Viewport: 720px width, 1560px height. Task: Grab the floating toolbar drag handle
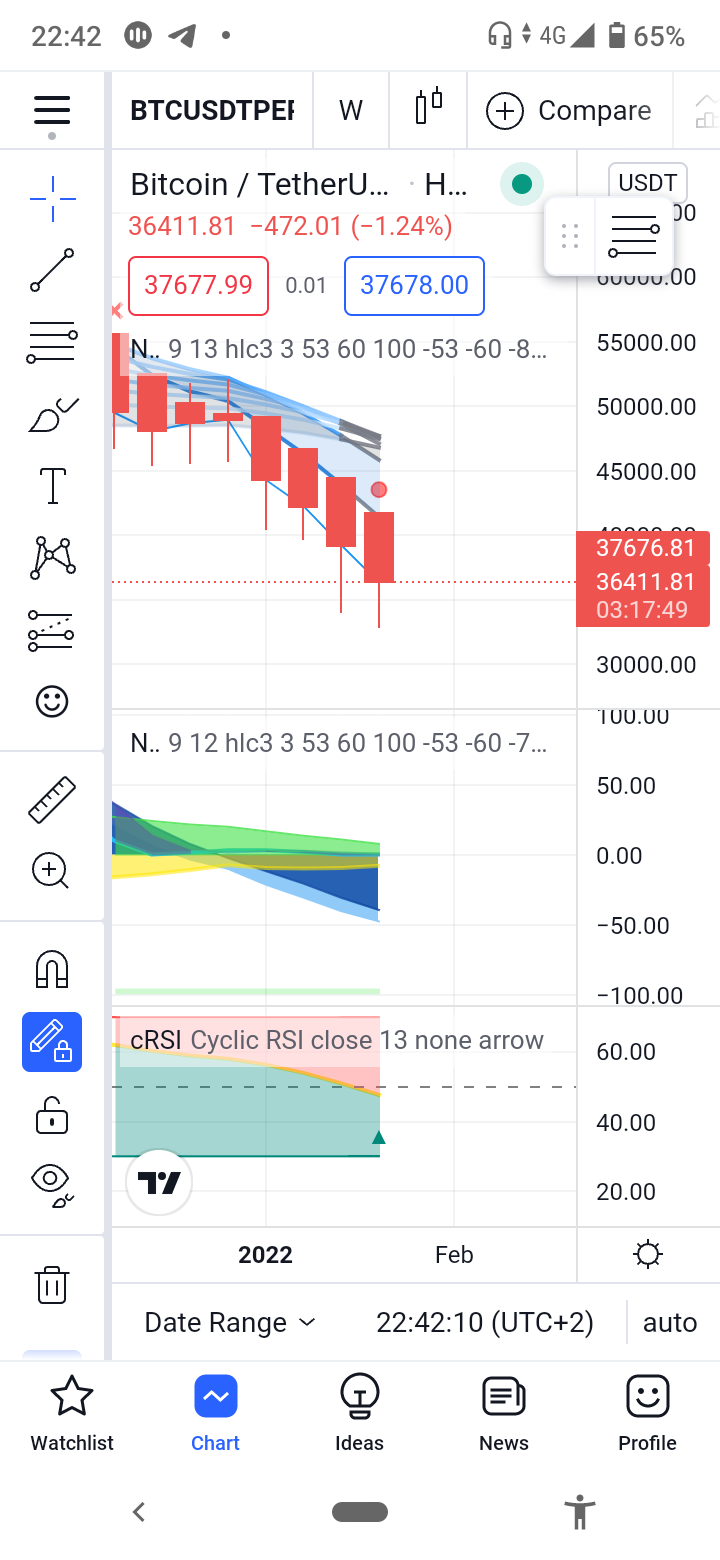(x=570, y=236)
